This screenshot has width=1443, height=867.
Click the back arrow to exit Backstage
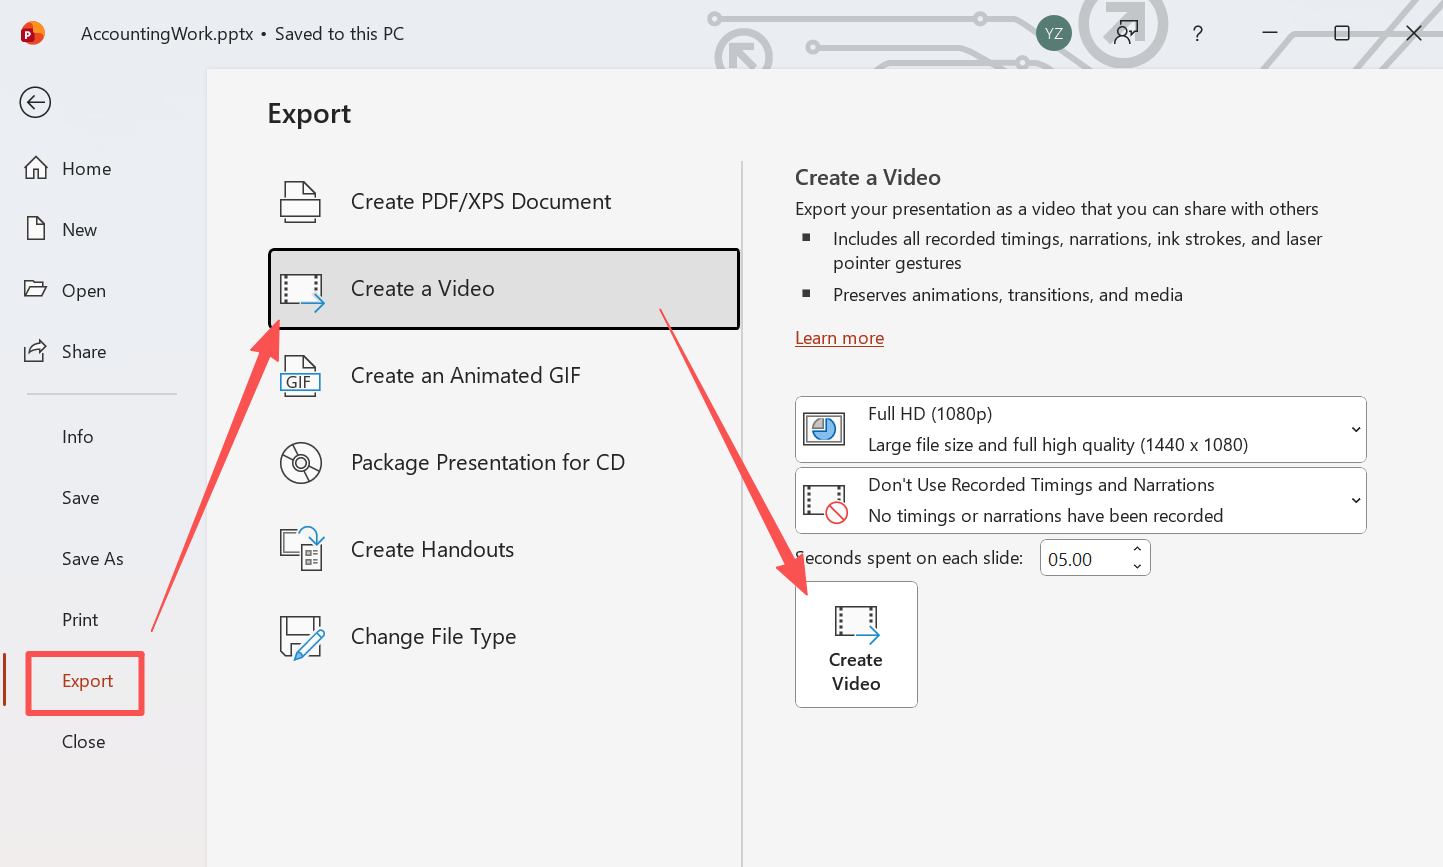point(35,102)
